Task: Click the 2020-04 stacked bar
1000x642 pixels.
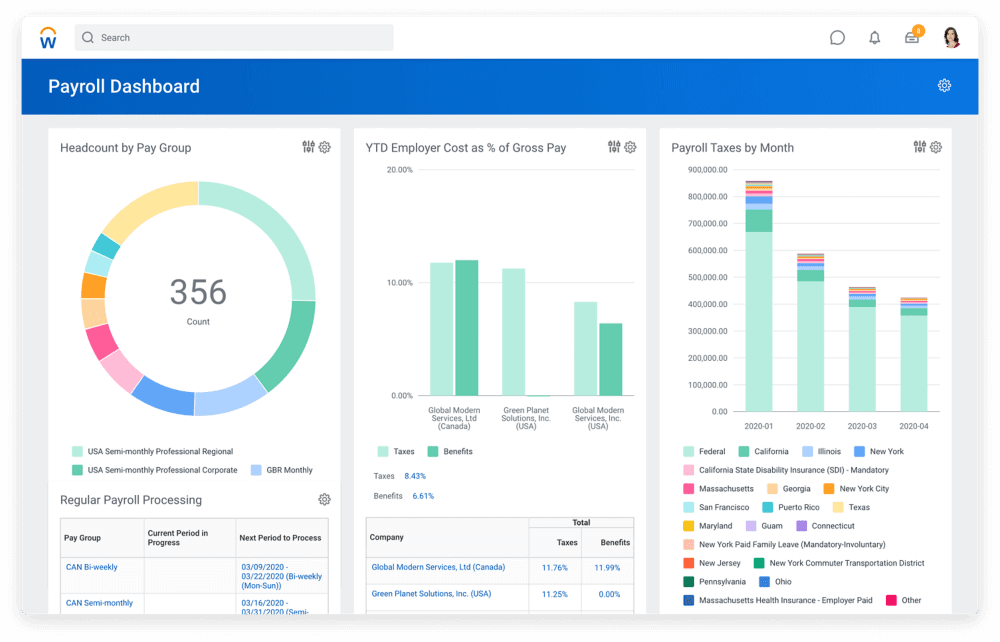Action: click(914, 354)
